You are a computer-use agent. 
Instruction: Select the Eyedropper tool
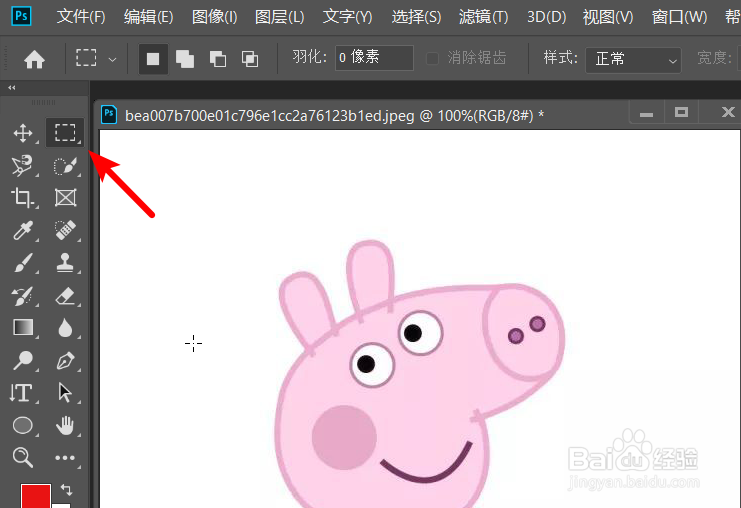tap(22, 230)
